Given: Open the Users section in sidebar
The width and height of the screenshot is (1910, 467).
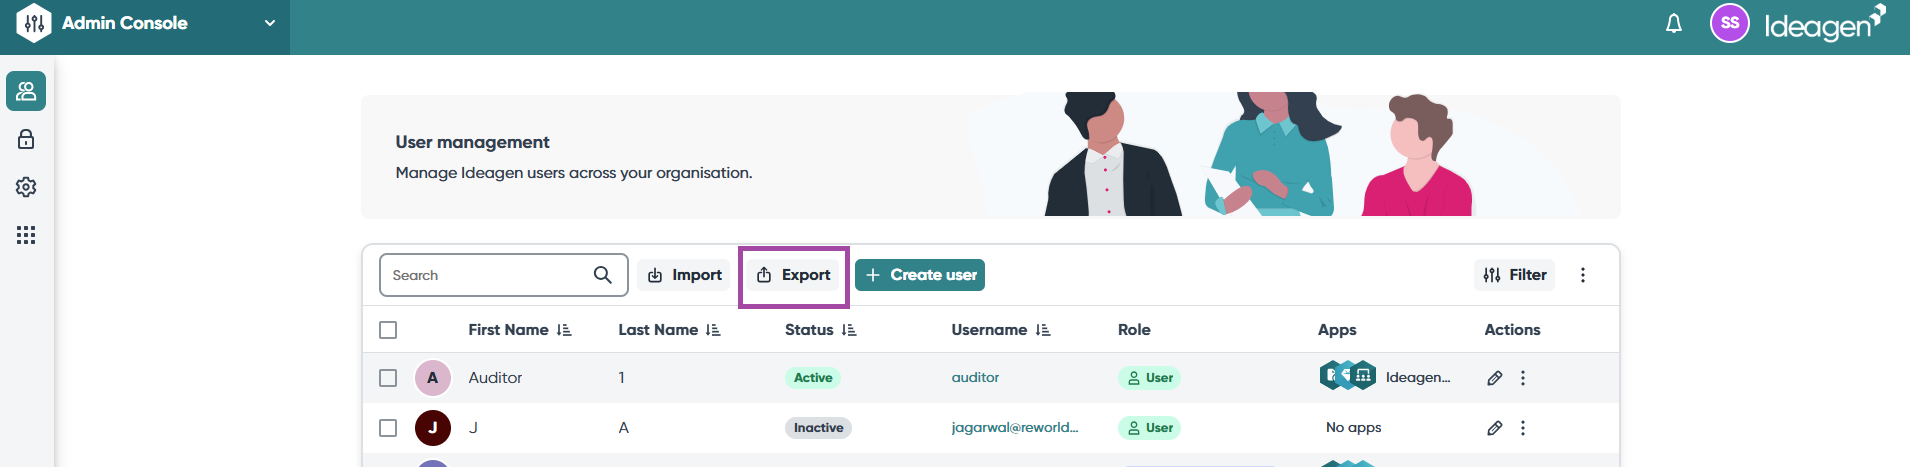Looking at the screenshot, I should pos(26,91).
